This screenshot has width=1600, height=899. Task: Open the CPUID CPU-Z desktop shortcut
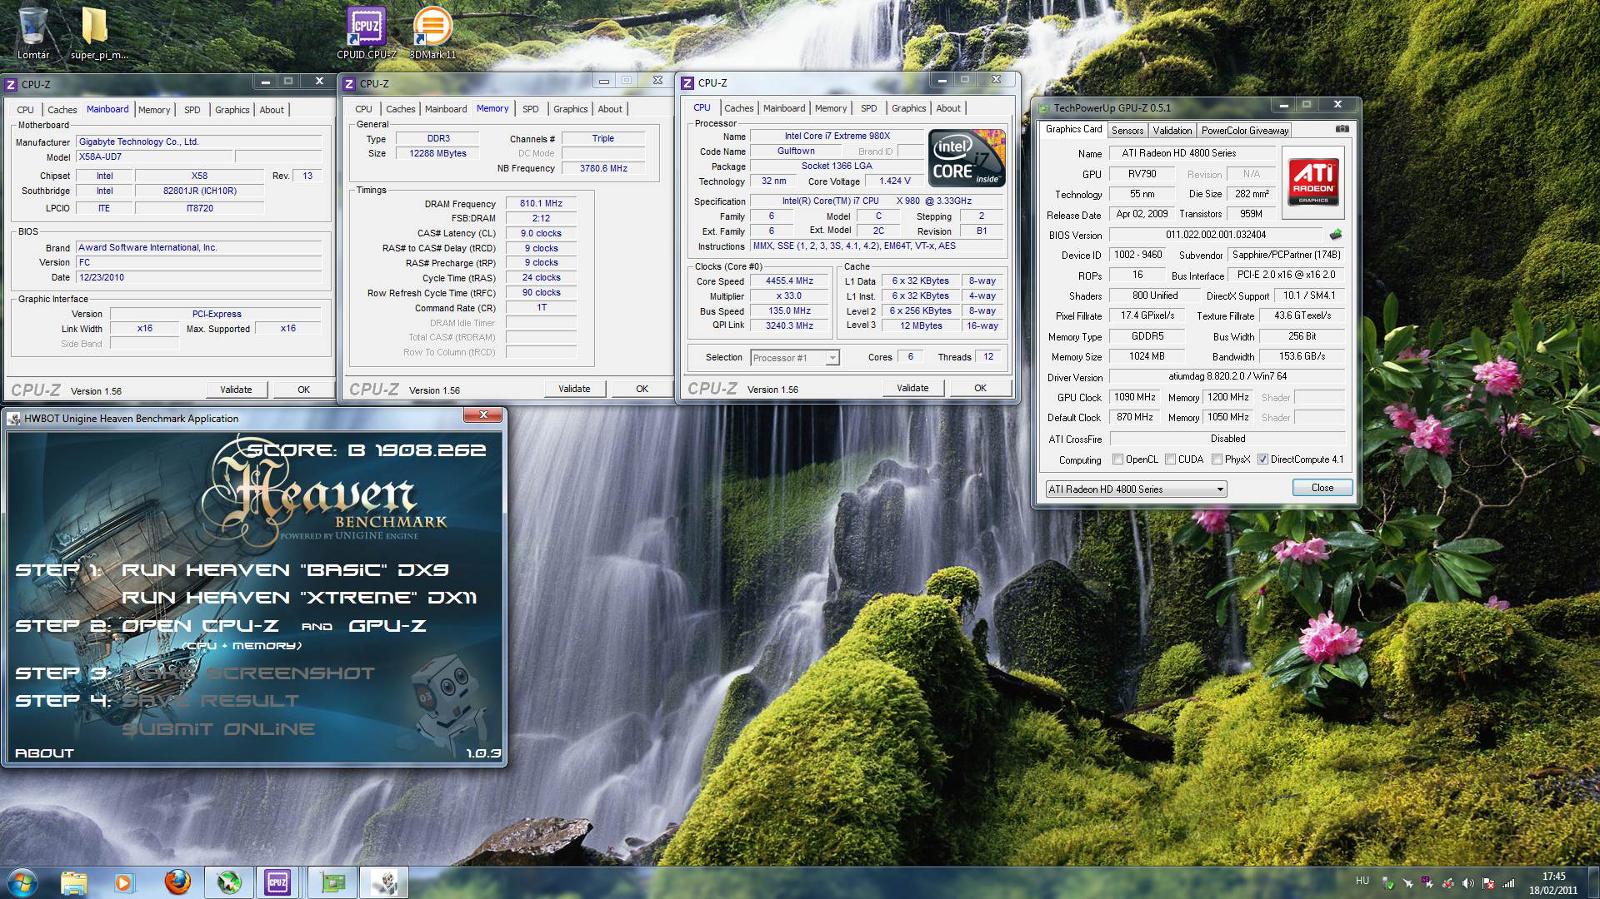(x=366, y=32)
